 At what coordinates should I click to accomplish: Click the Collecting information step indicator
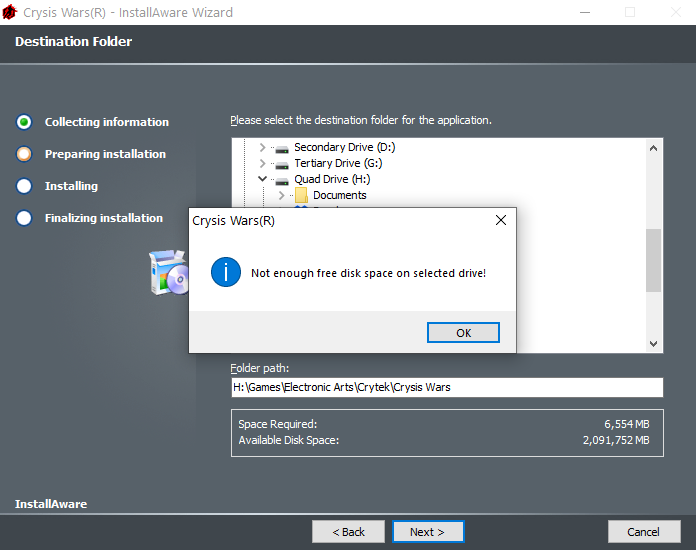(25, 122)
